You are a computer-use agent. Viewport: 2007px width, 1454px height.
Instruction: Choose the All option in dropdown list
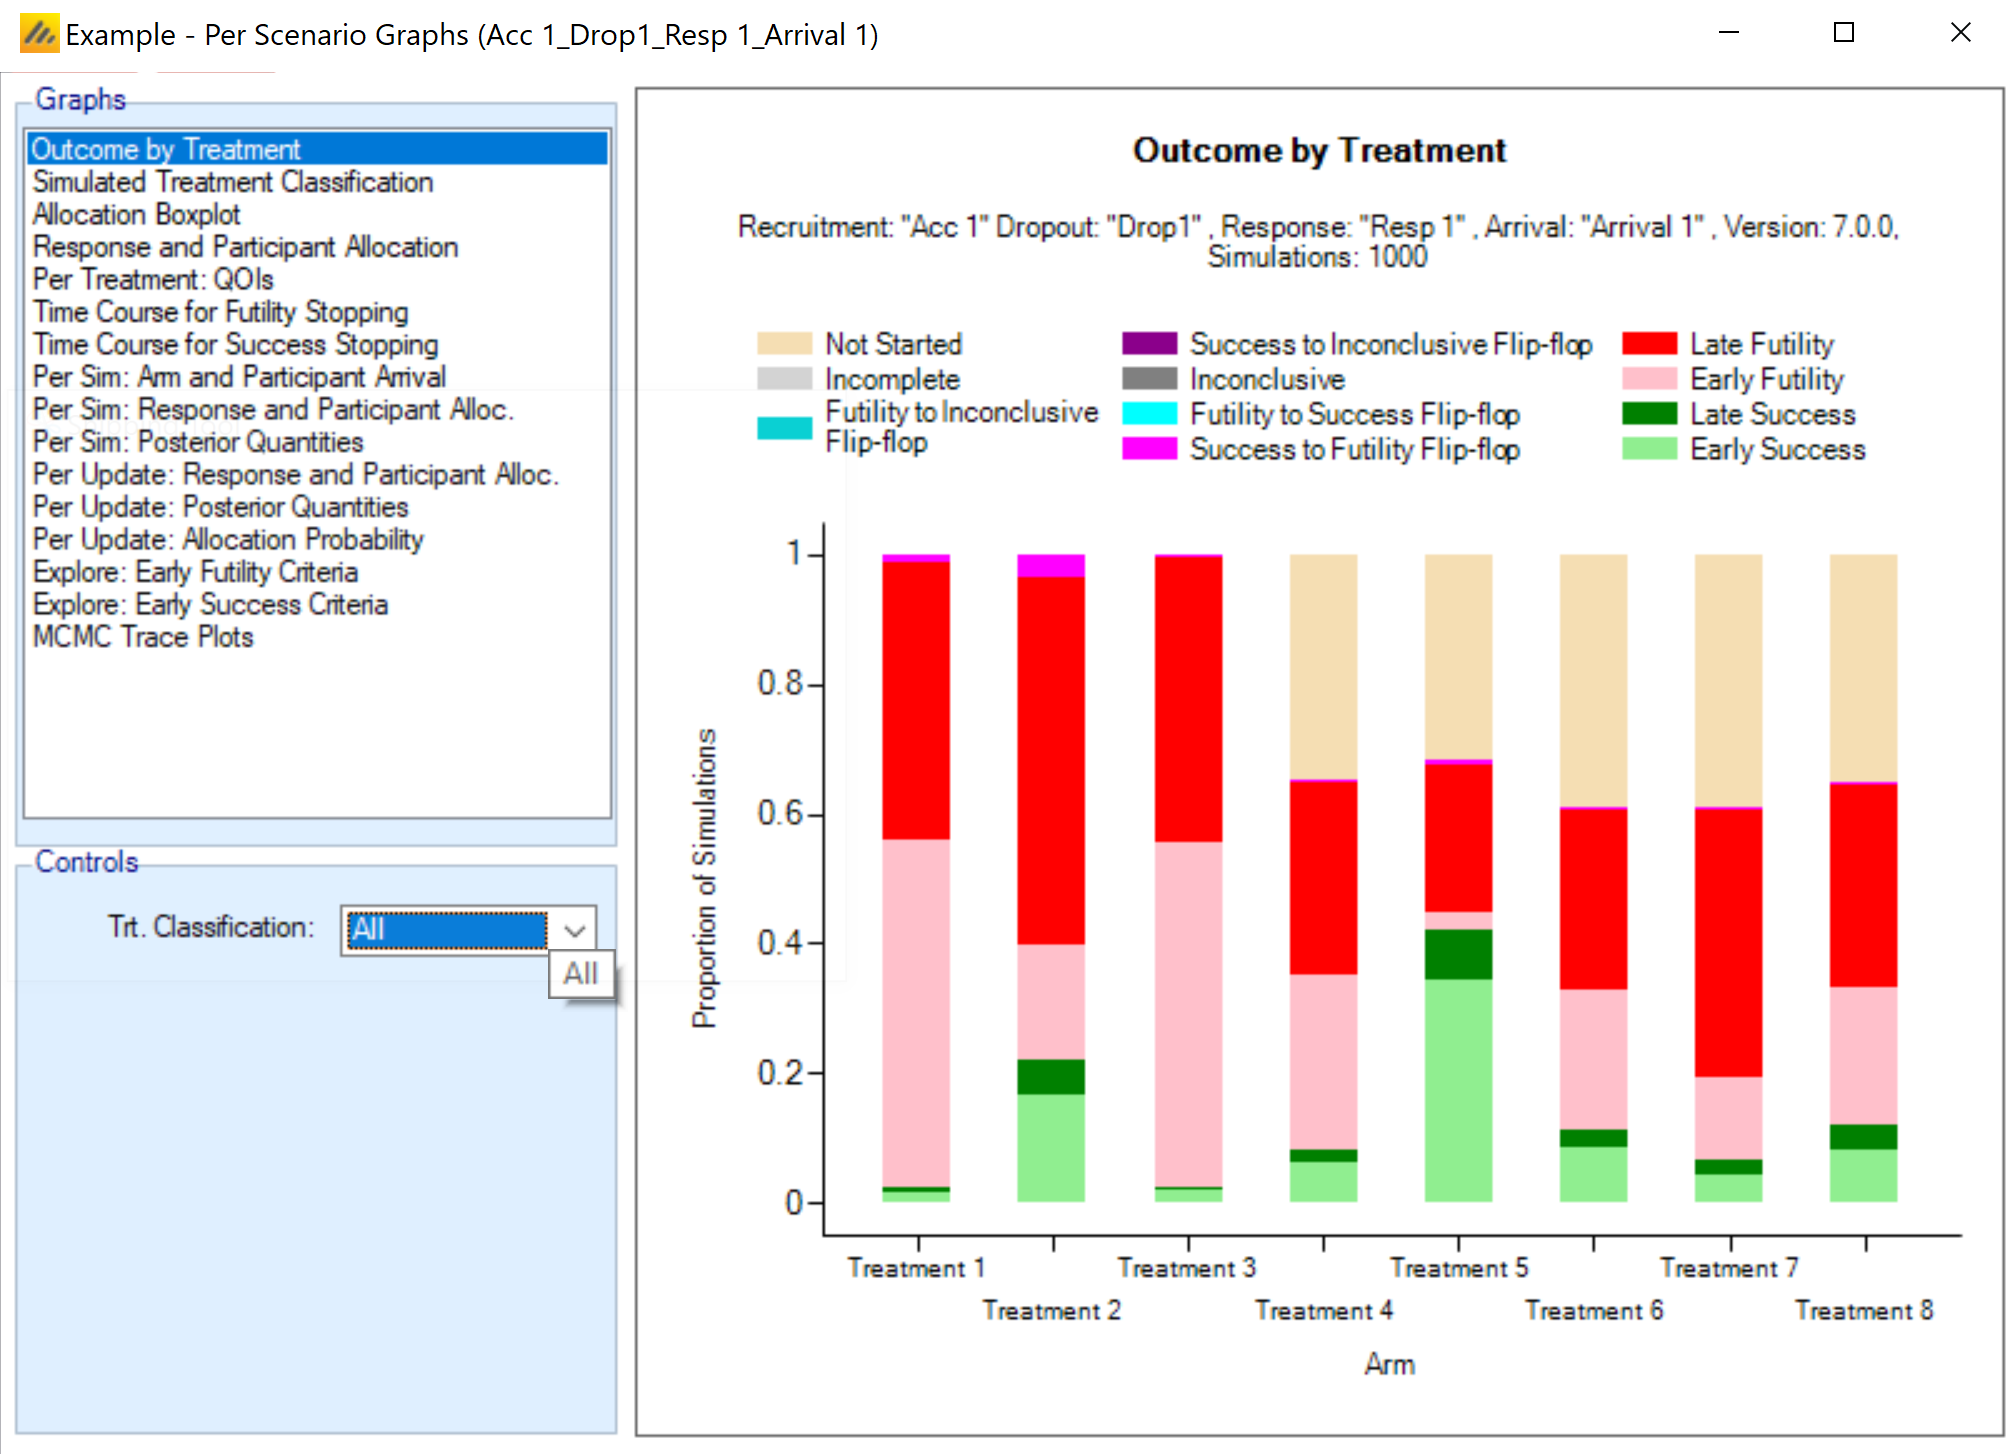pyautogui.click(x=580, y=974)
